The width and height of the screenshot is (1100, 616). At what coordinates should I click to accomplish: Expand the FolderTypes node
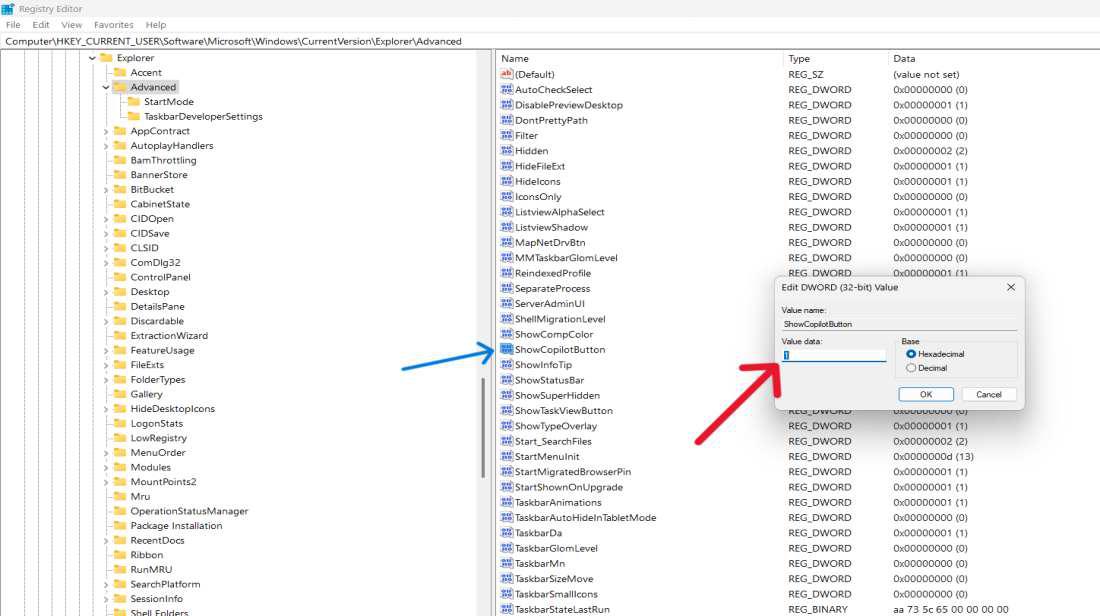click(x=106, y=380)
